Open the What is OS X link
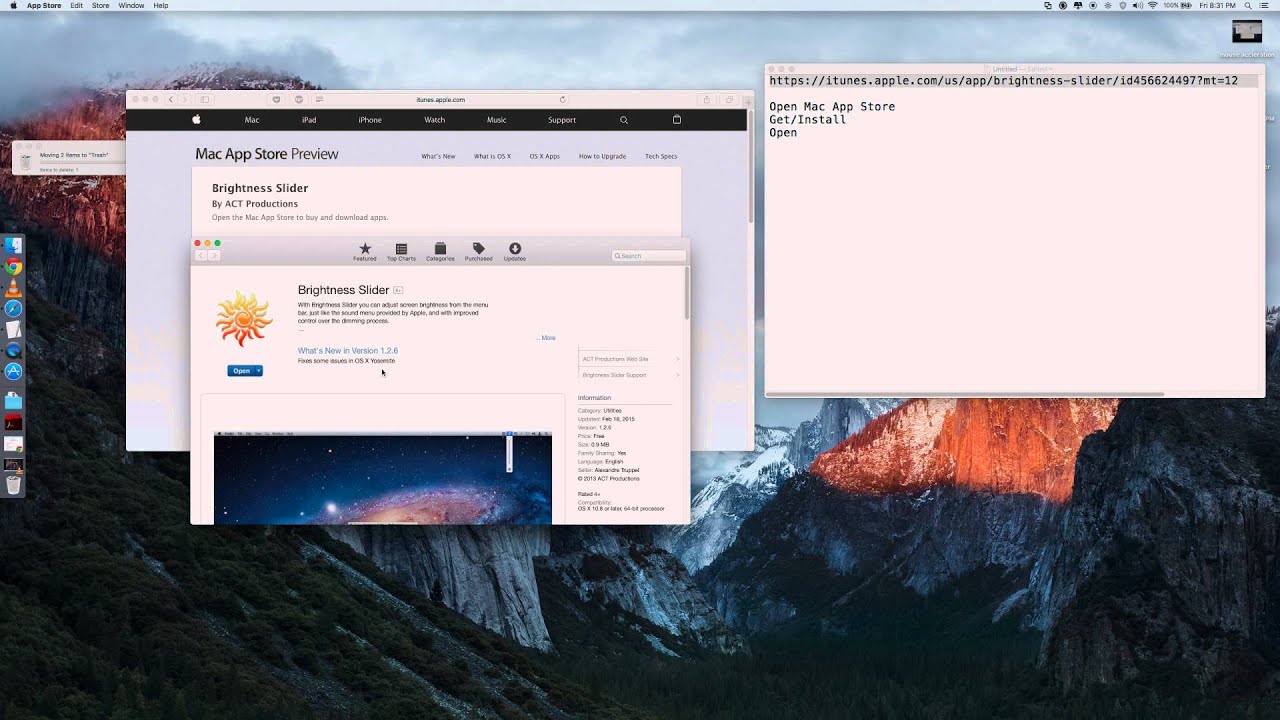 coord(492,156)
